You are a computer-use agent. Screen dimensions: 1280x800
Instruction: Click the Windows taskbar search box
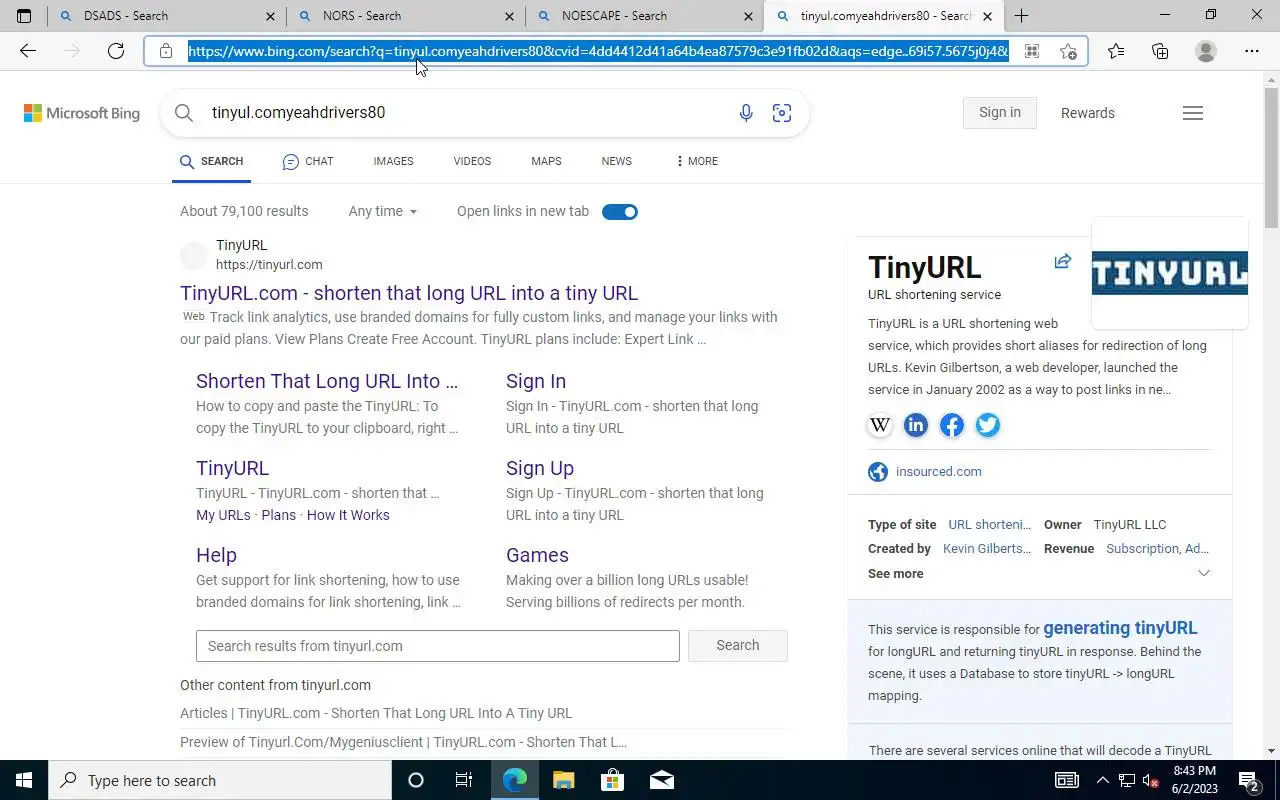(x=222, y=780)
